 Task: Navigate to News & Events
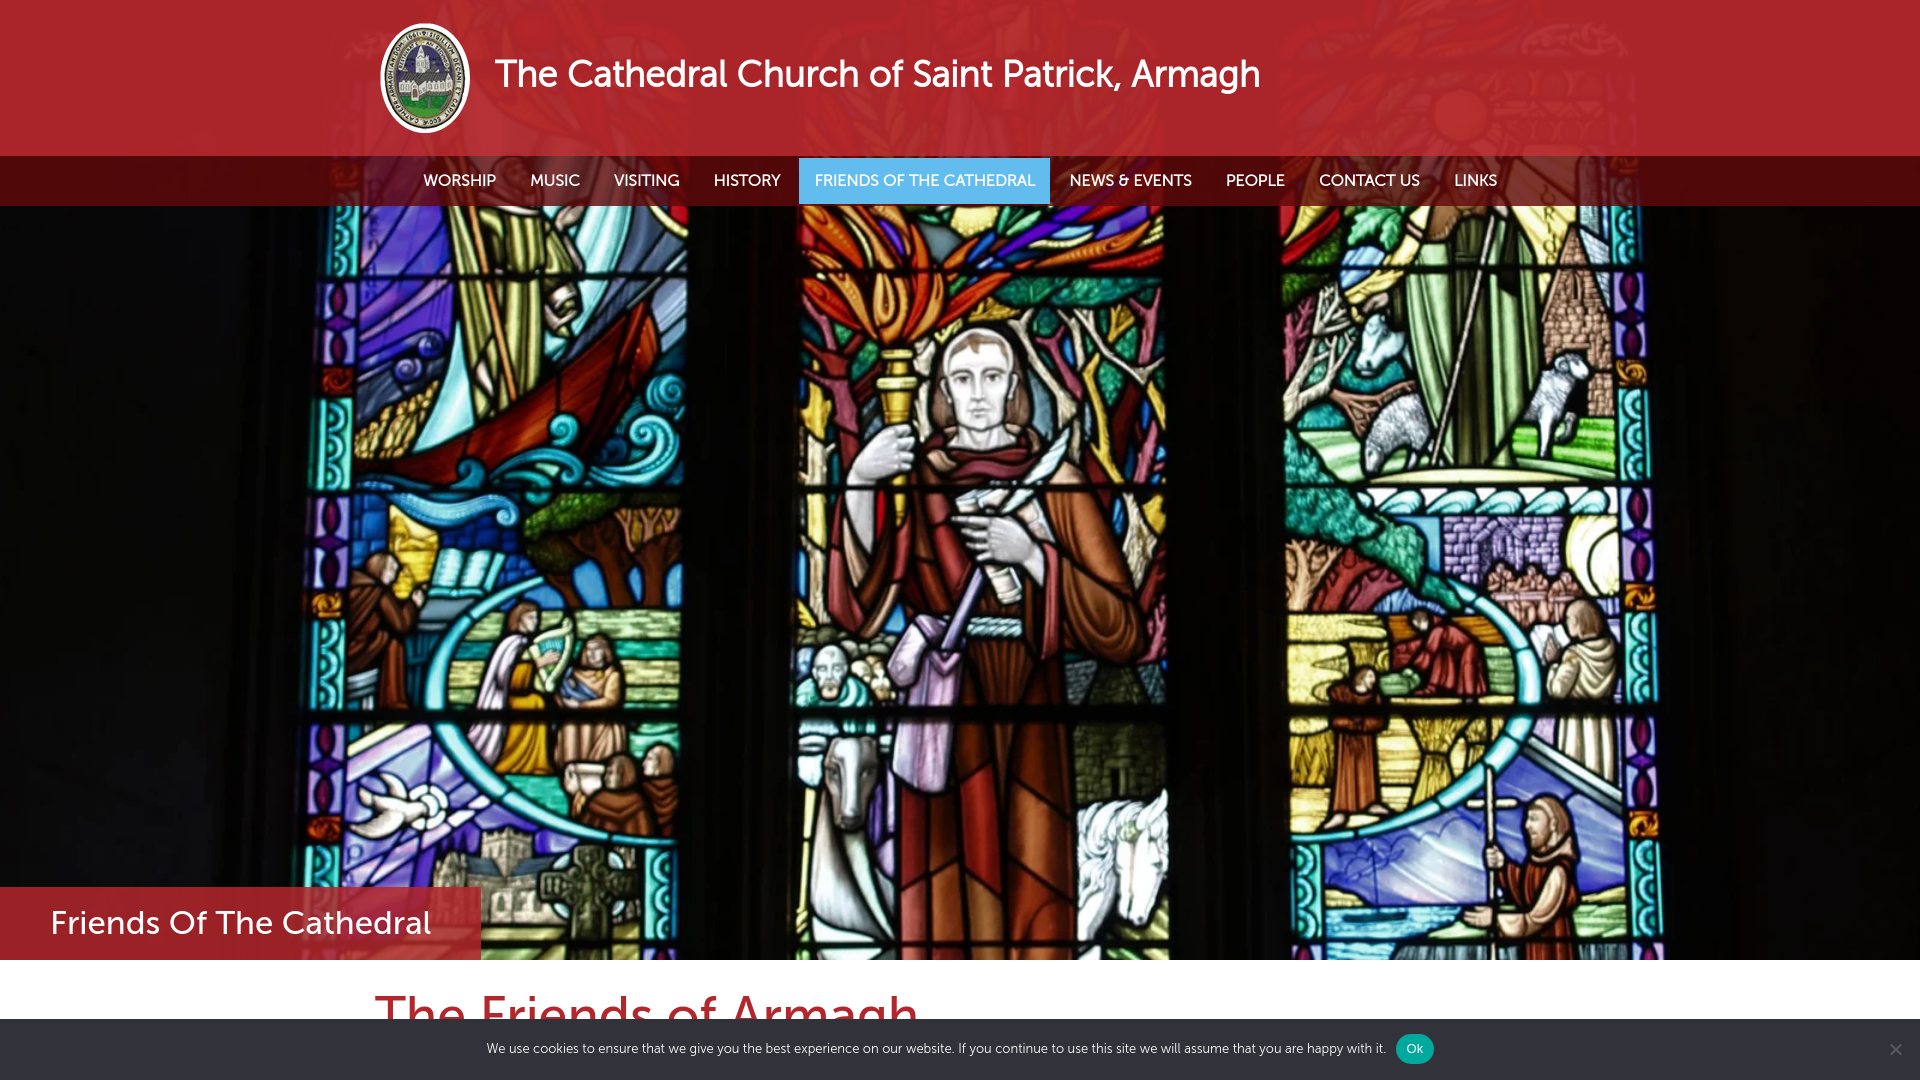click(1130, 181)
